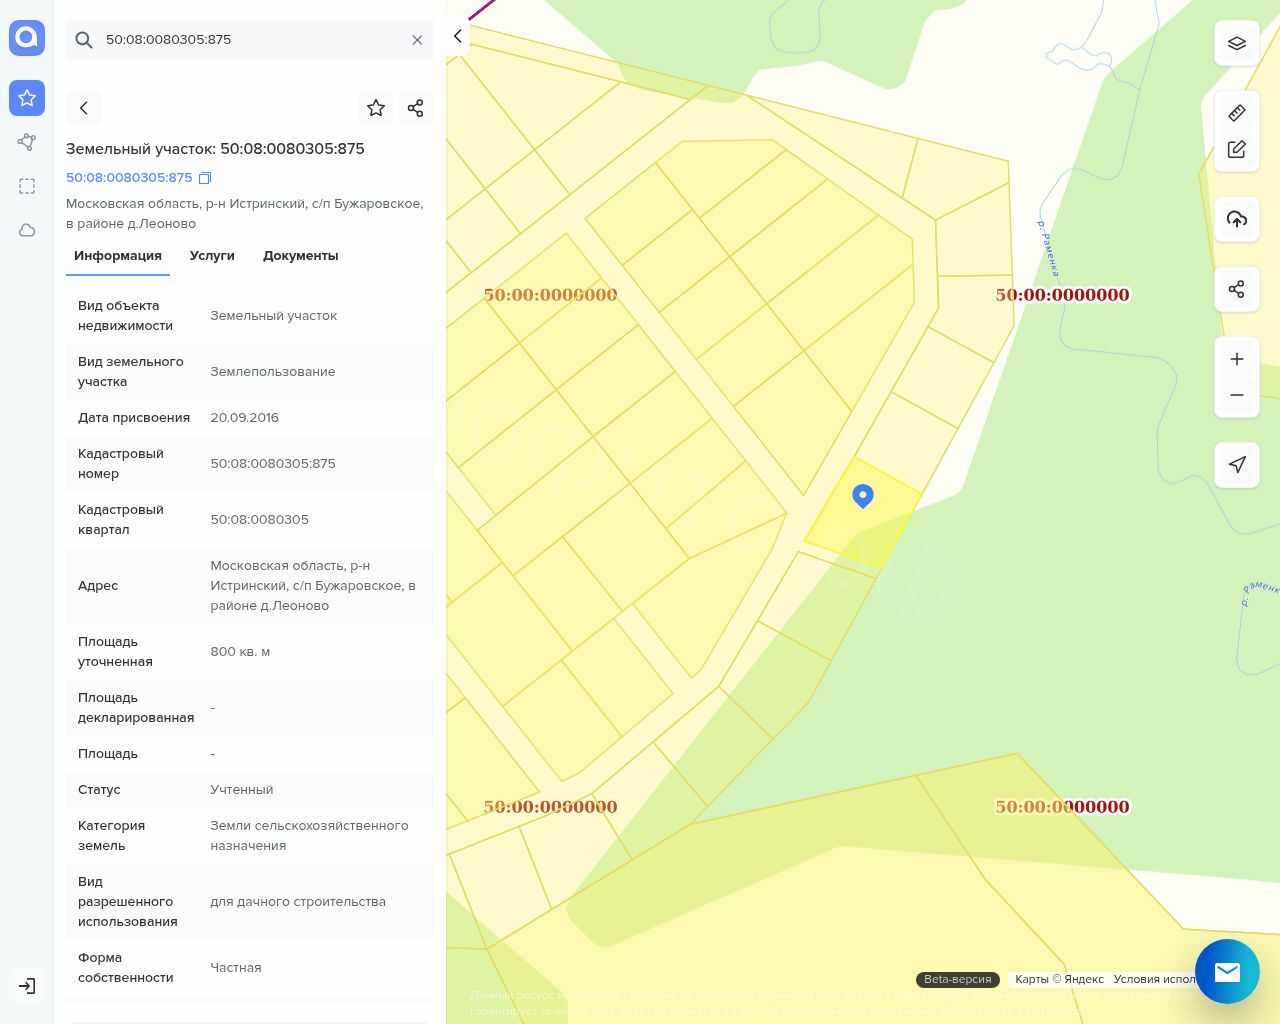This screenshot has width=1280, height=1024.
Task: Zoom out on the map
Action: click(x=1236, y=395)
